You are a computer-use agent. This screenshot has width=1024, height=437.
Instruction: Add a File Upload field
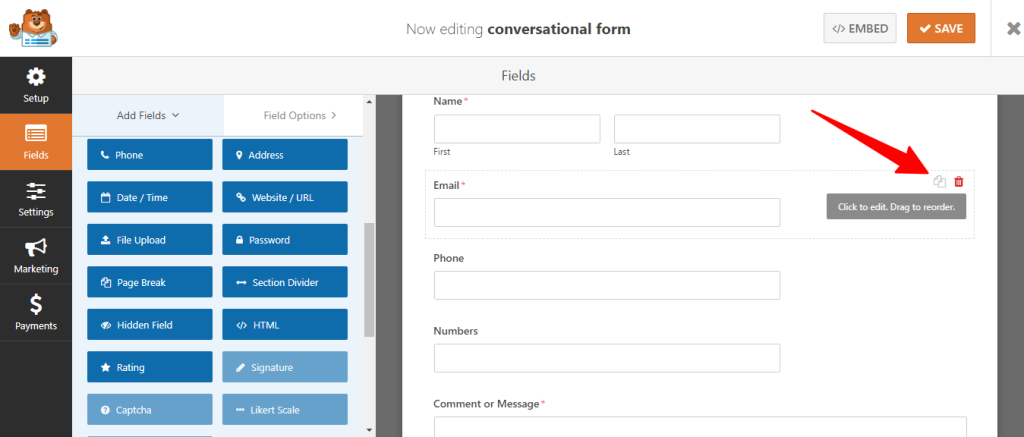[150, 240]
